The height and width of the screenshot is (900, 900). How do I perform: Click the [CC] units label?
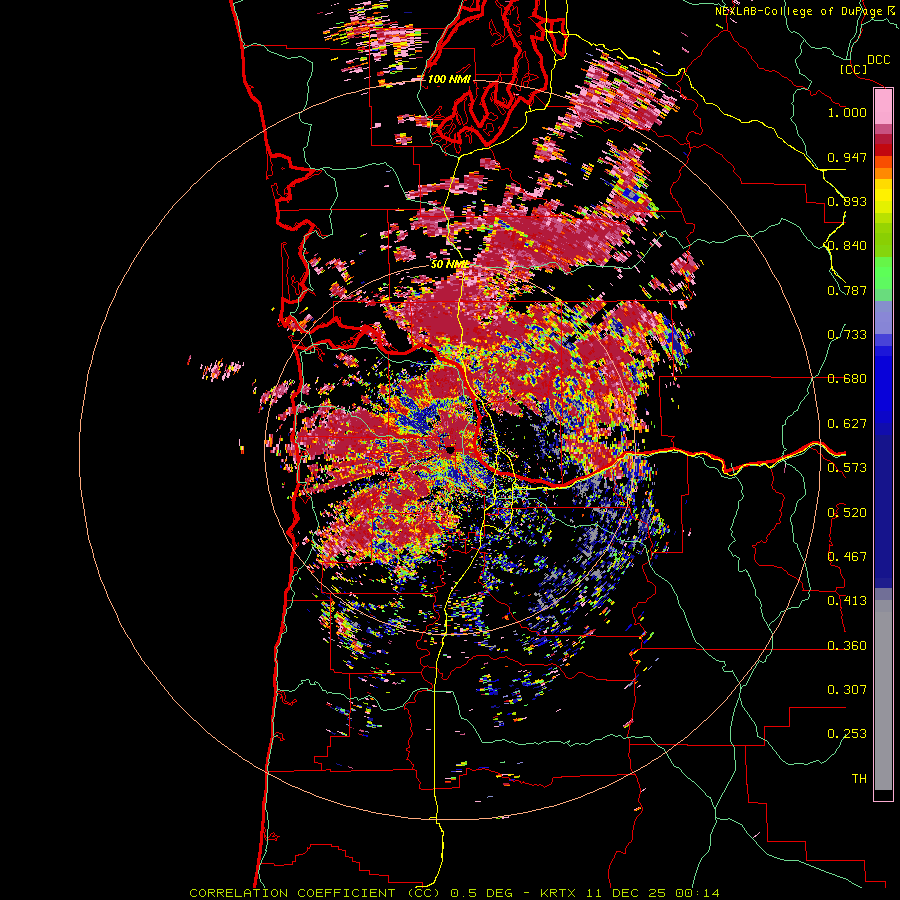854,69
